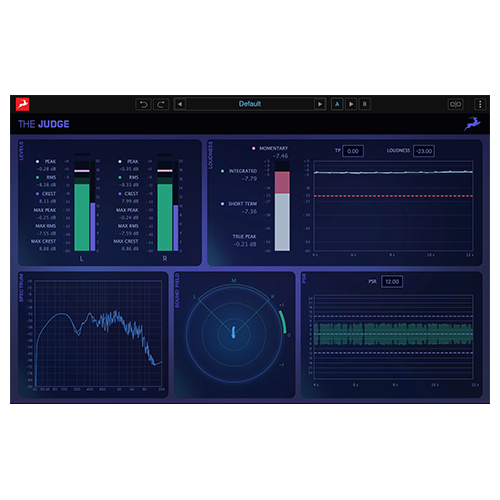Click the blue antelope logo
Viewport: 500px width, 500px height.
pyautogui.click(x=472, y=124)
